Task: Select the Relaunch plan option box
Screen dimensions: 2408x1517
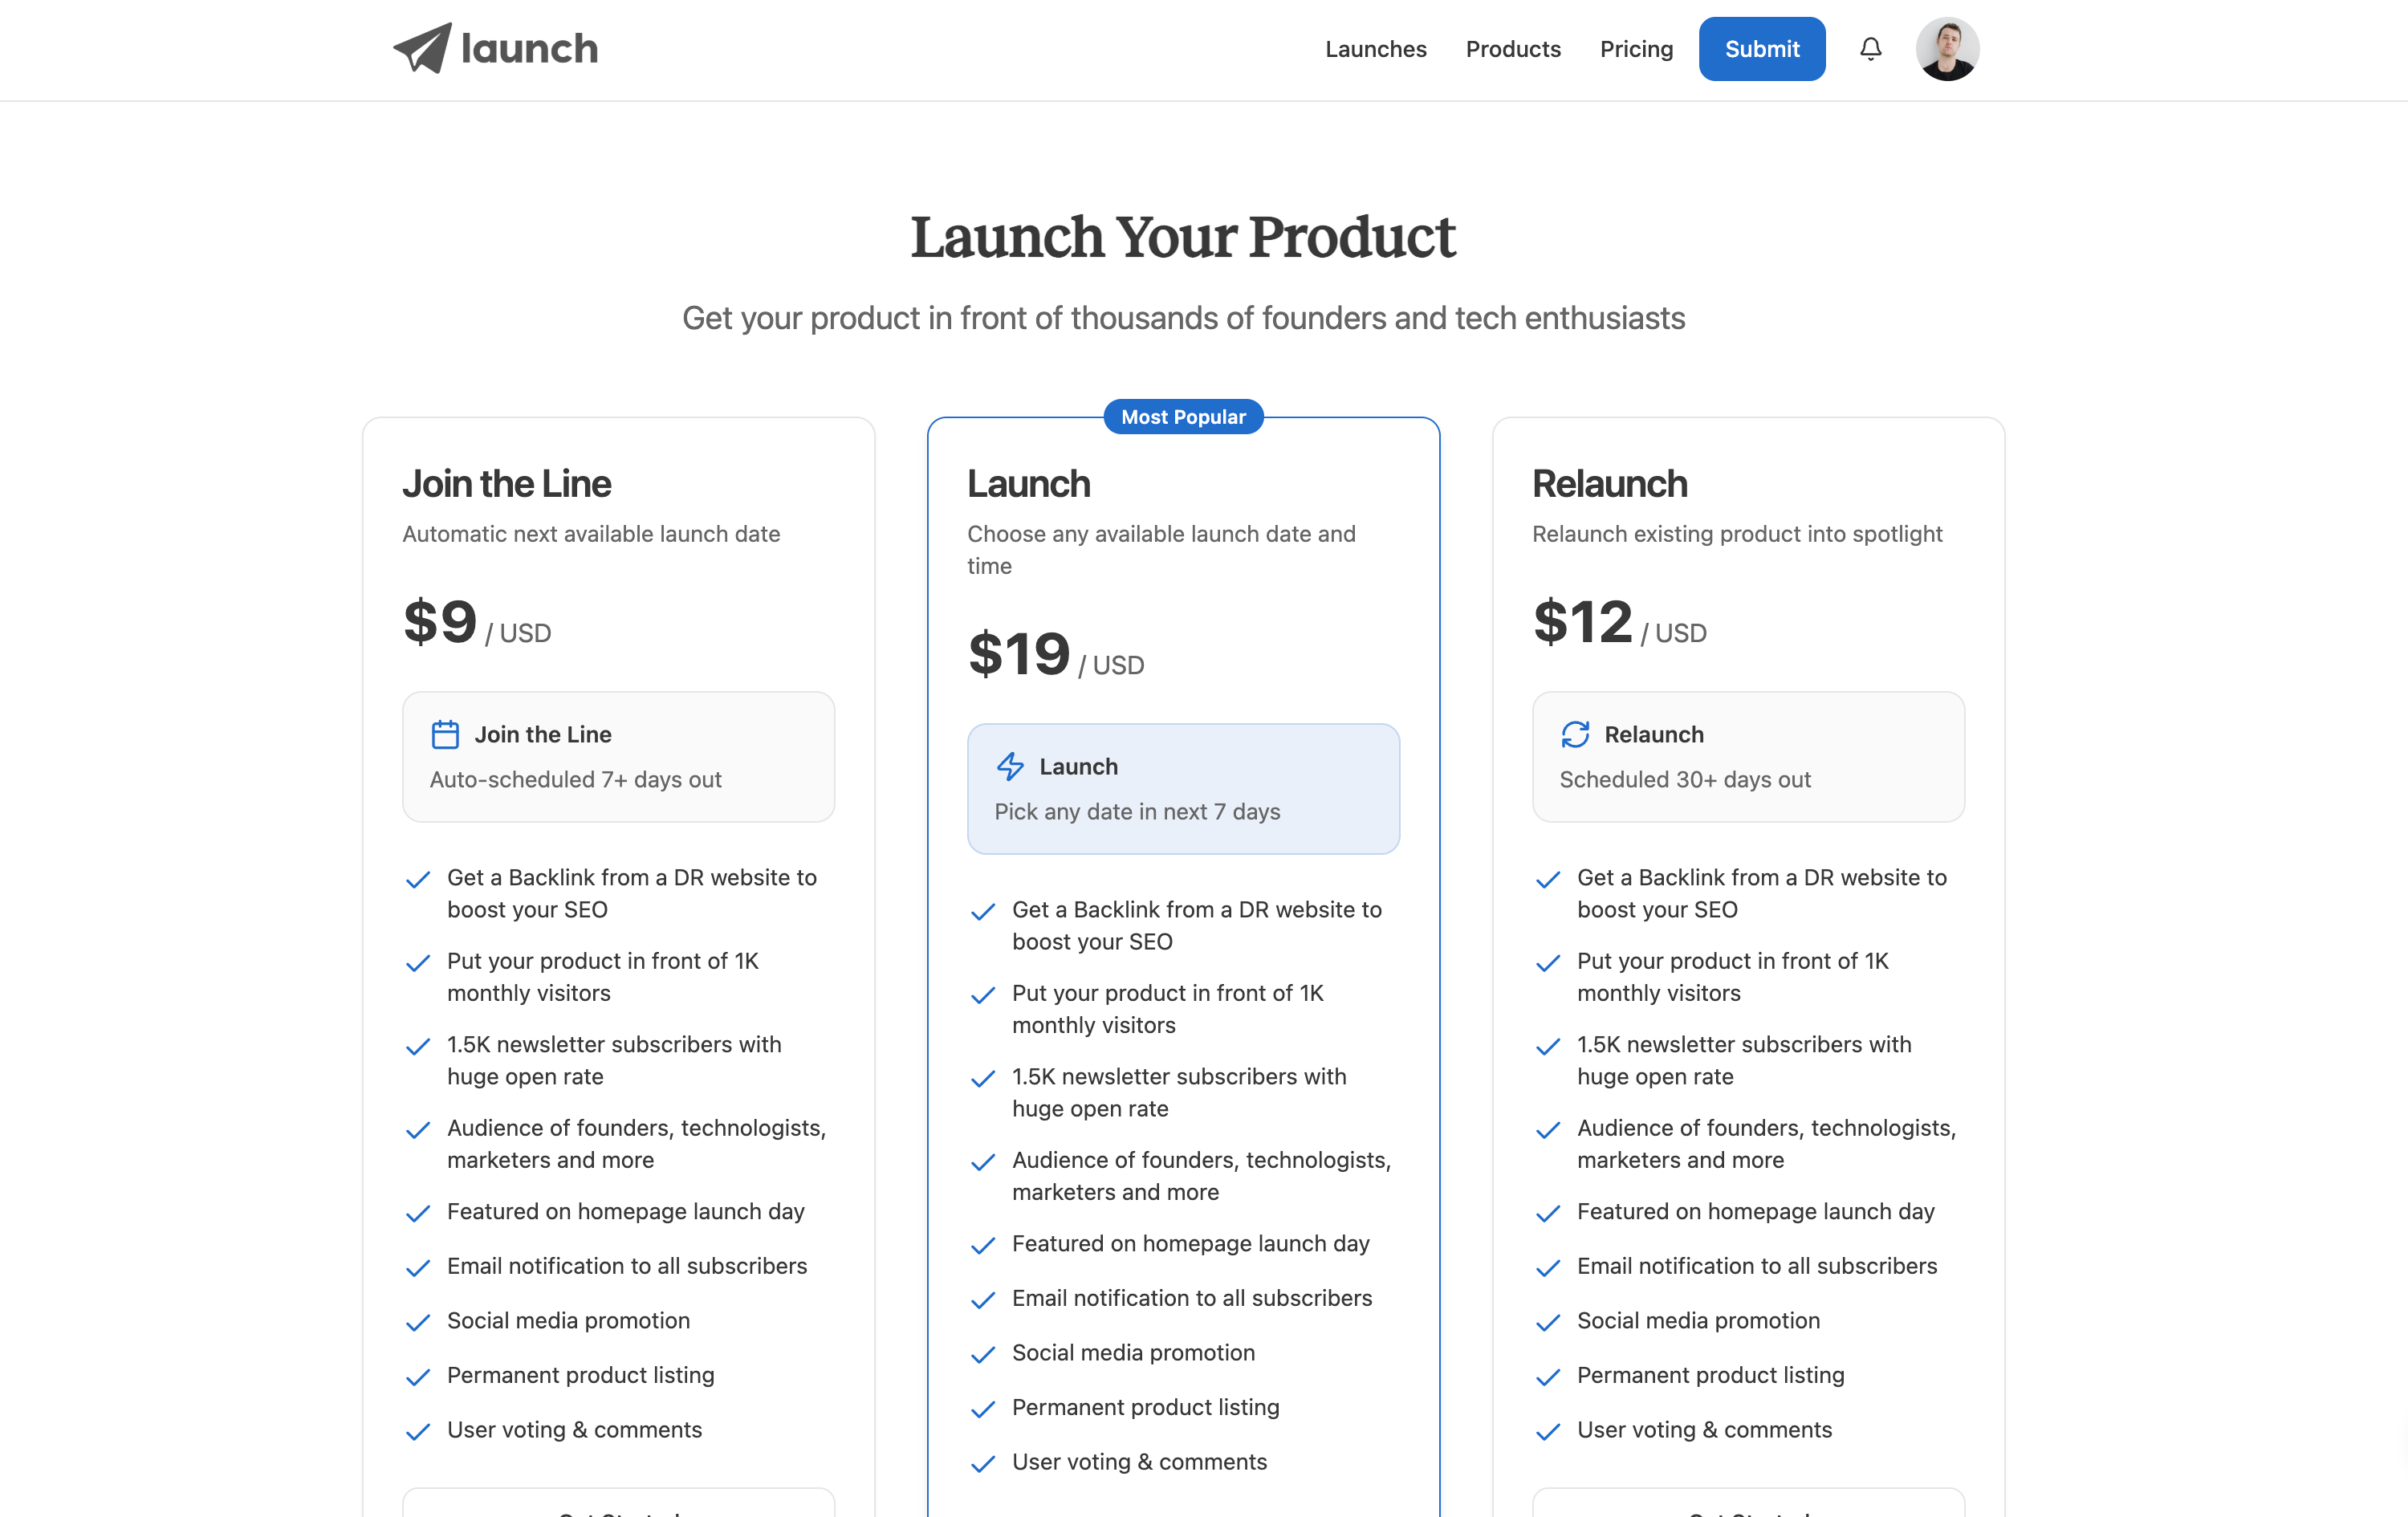Action: 1748,757
